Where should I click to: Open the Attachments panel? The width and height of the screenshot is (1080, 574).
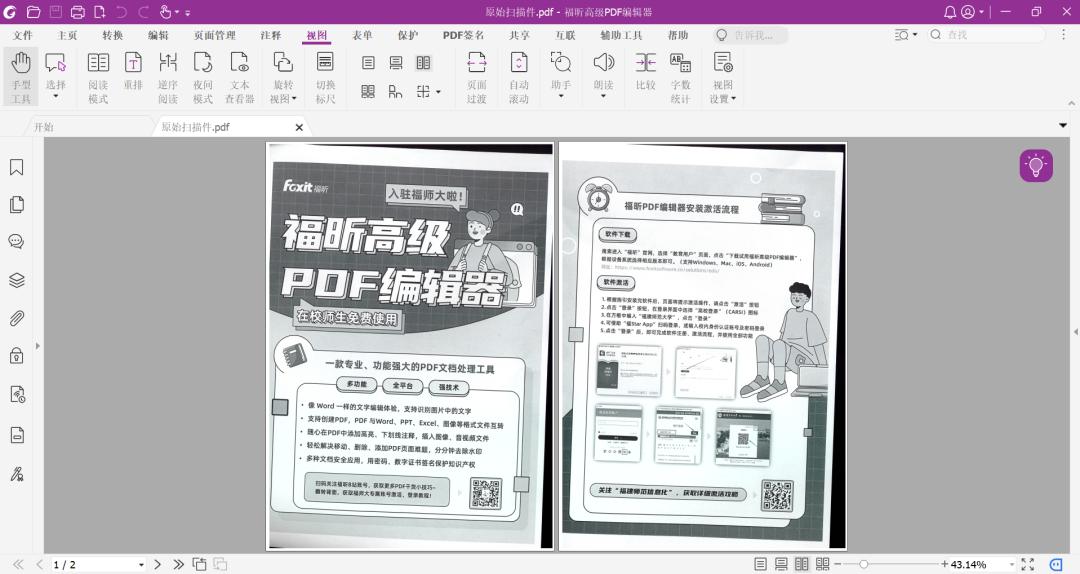pos(17,318)
